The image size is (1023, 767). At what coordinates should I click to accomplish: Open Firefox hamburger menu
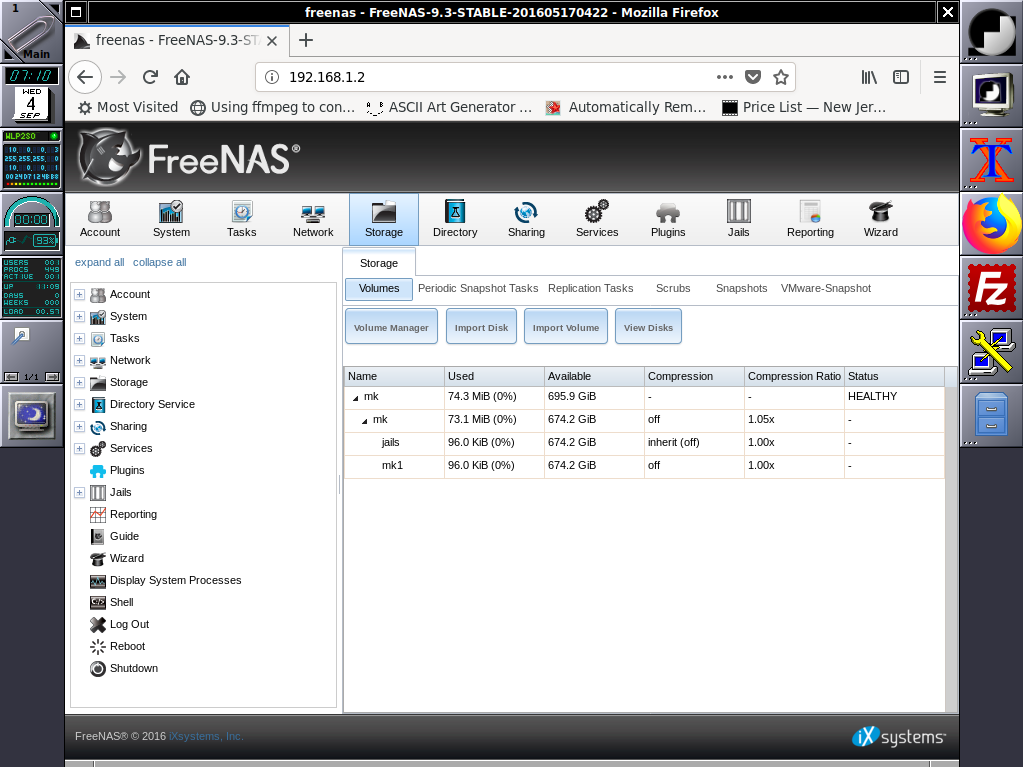(x=939, y=77)
